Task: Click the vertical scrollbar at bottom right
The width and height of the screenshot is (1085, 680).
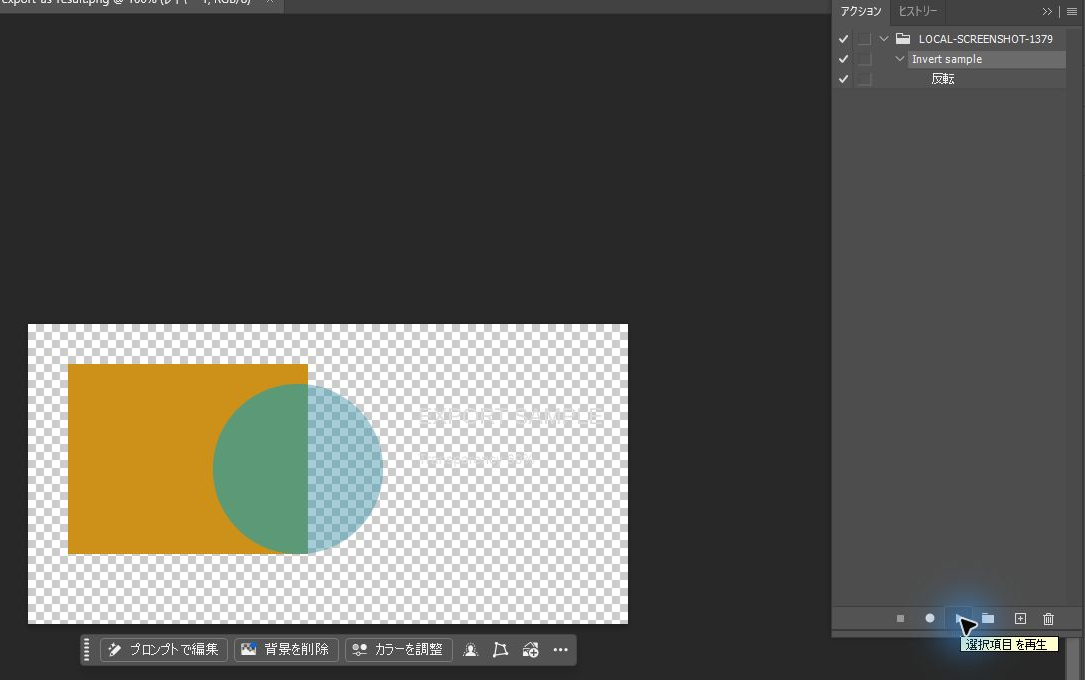Action: click(1073, 658)
